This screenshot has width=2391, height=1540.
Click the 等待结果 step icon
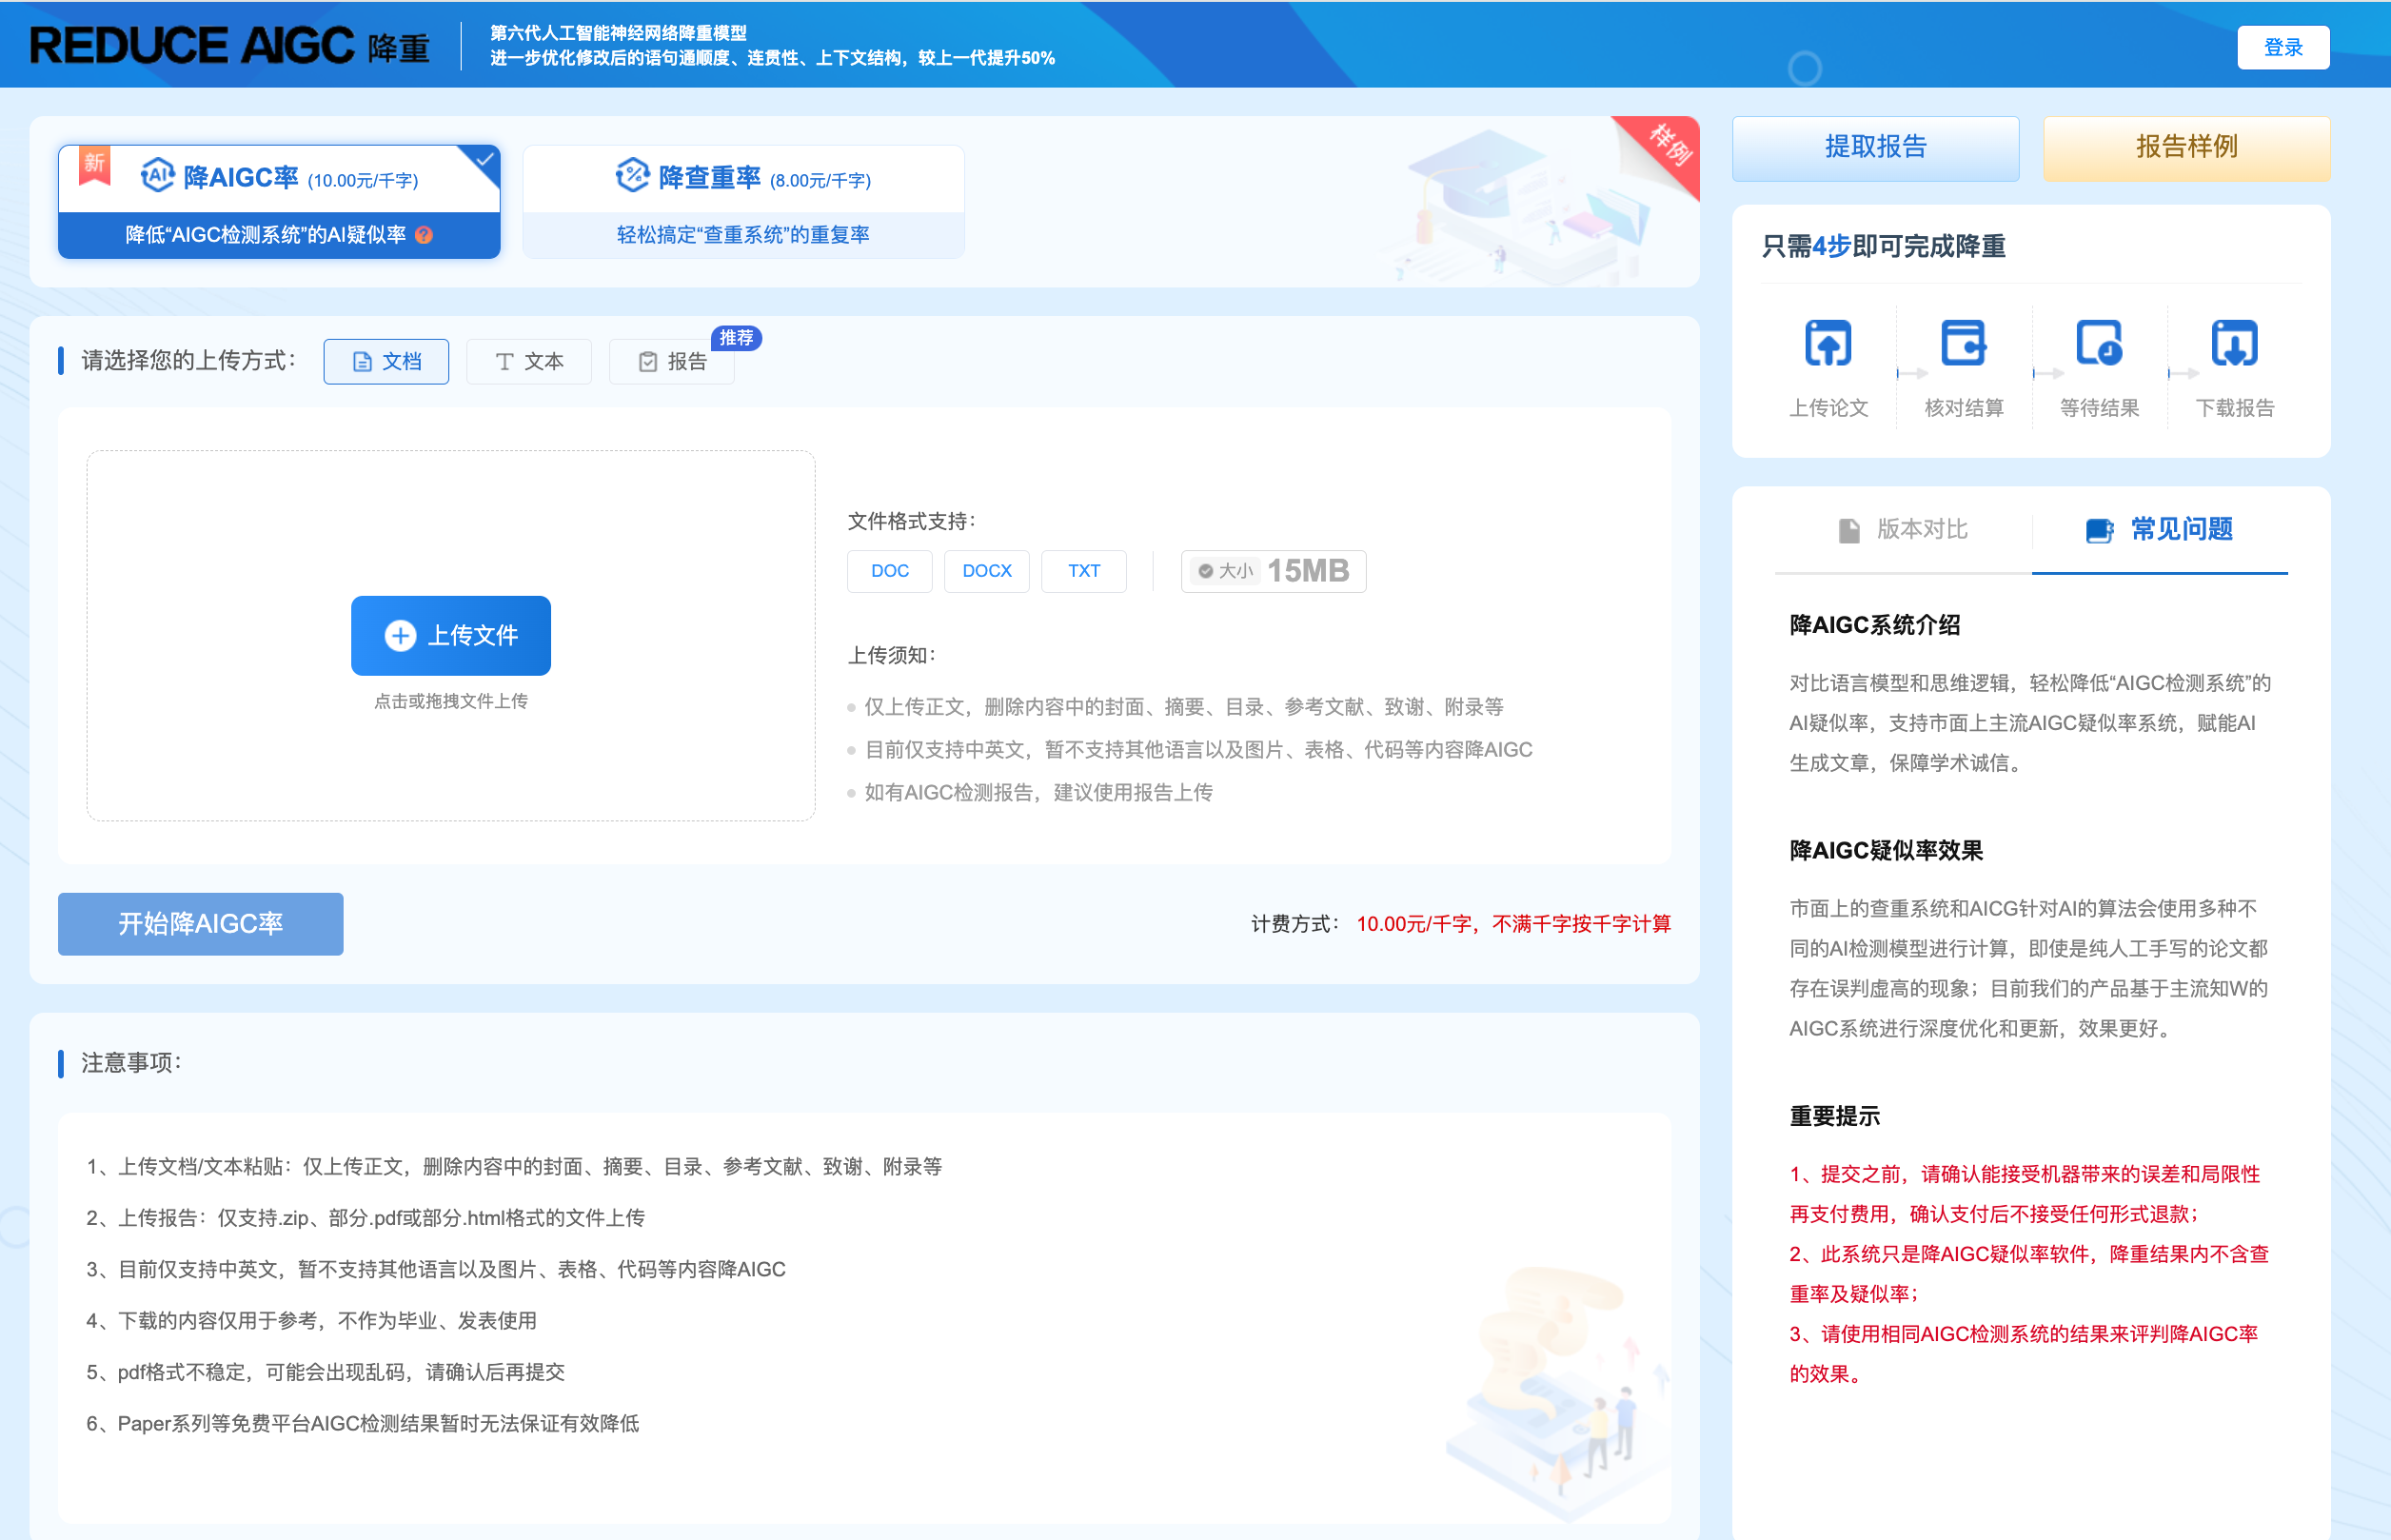[x=2099, y=344]
